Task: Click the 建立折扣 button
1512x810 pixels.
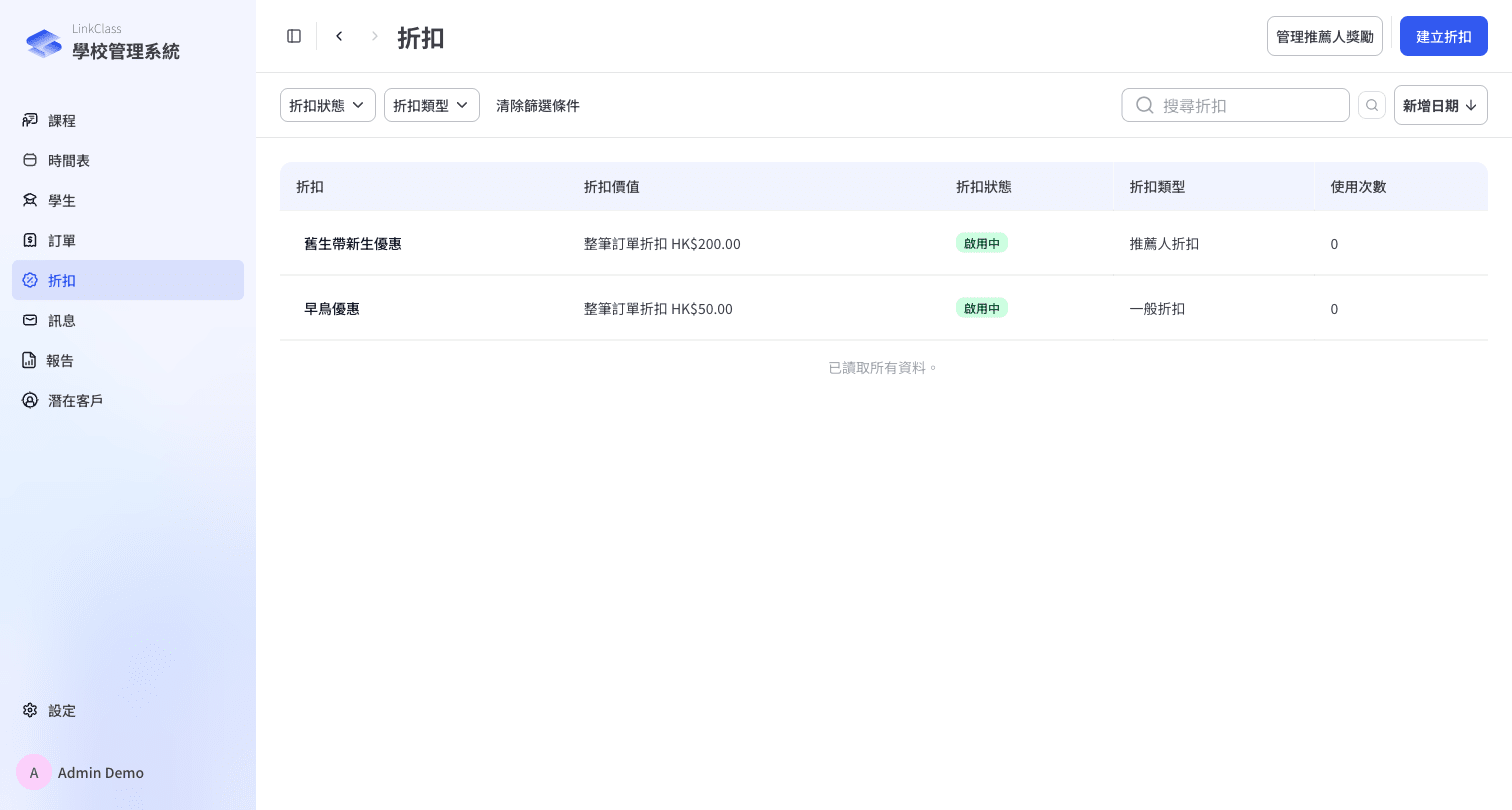Action: [1444, 36]
